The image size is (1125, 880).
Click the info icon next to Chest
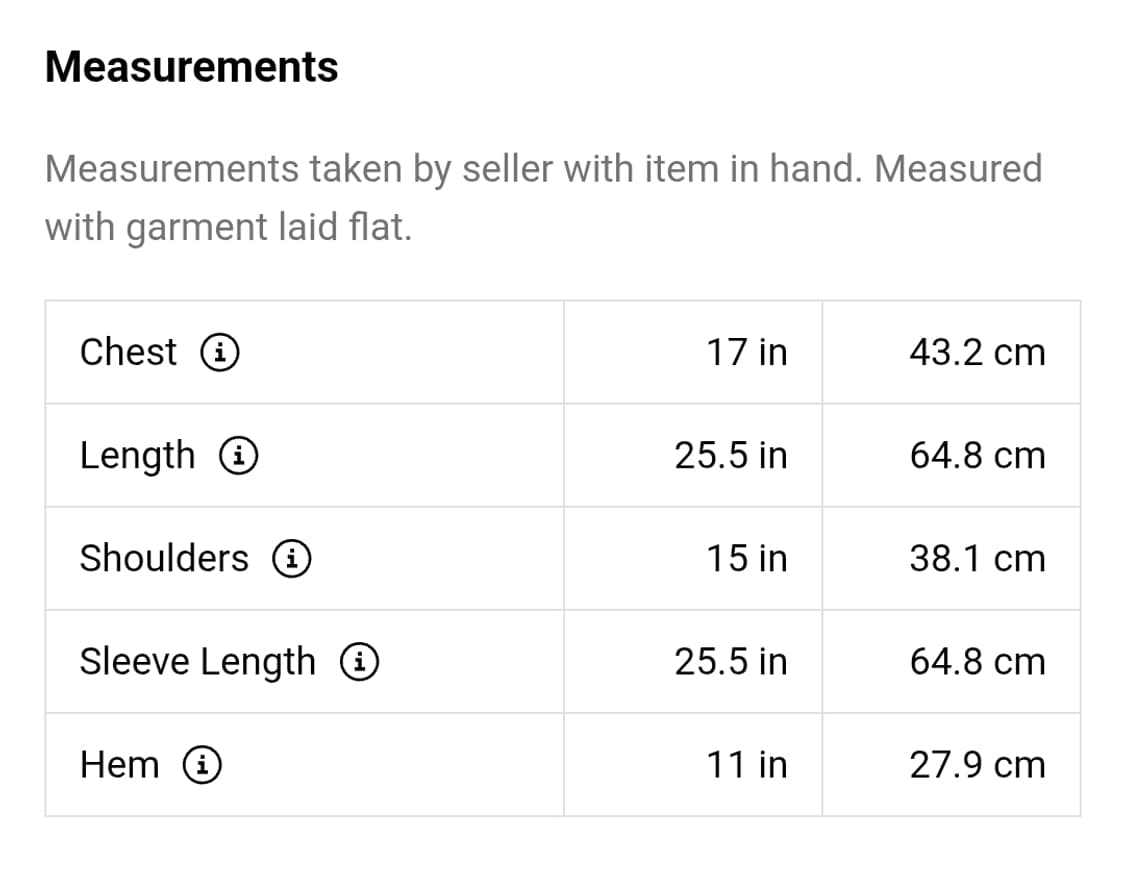220,352
